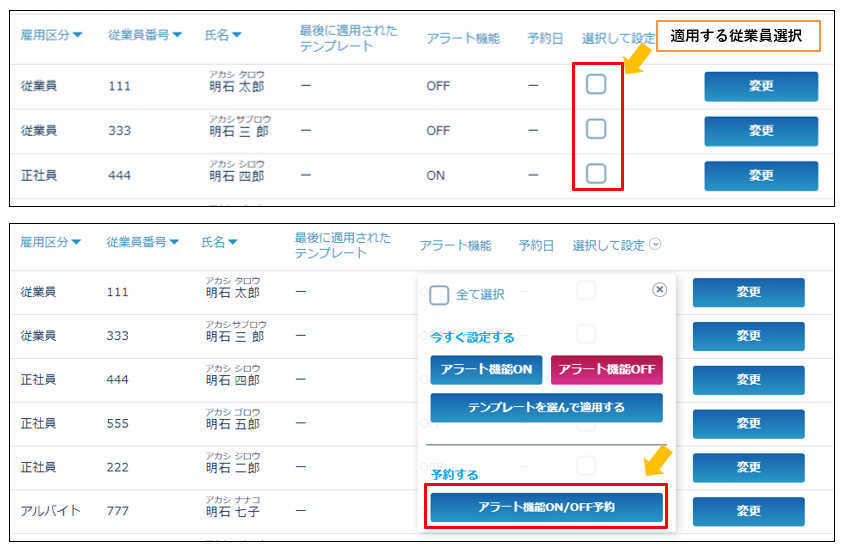Click employee number 333 in lower table
Screen dimensions: 842x549
118,336
